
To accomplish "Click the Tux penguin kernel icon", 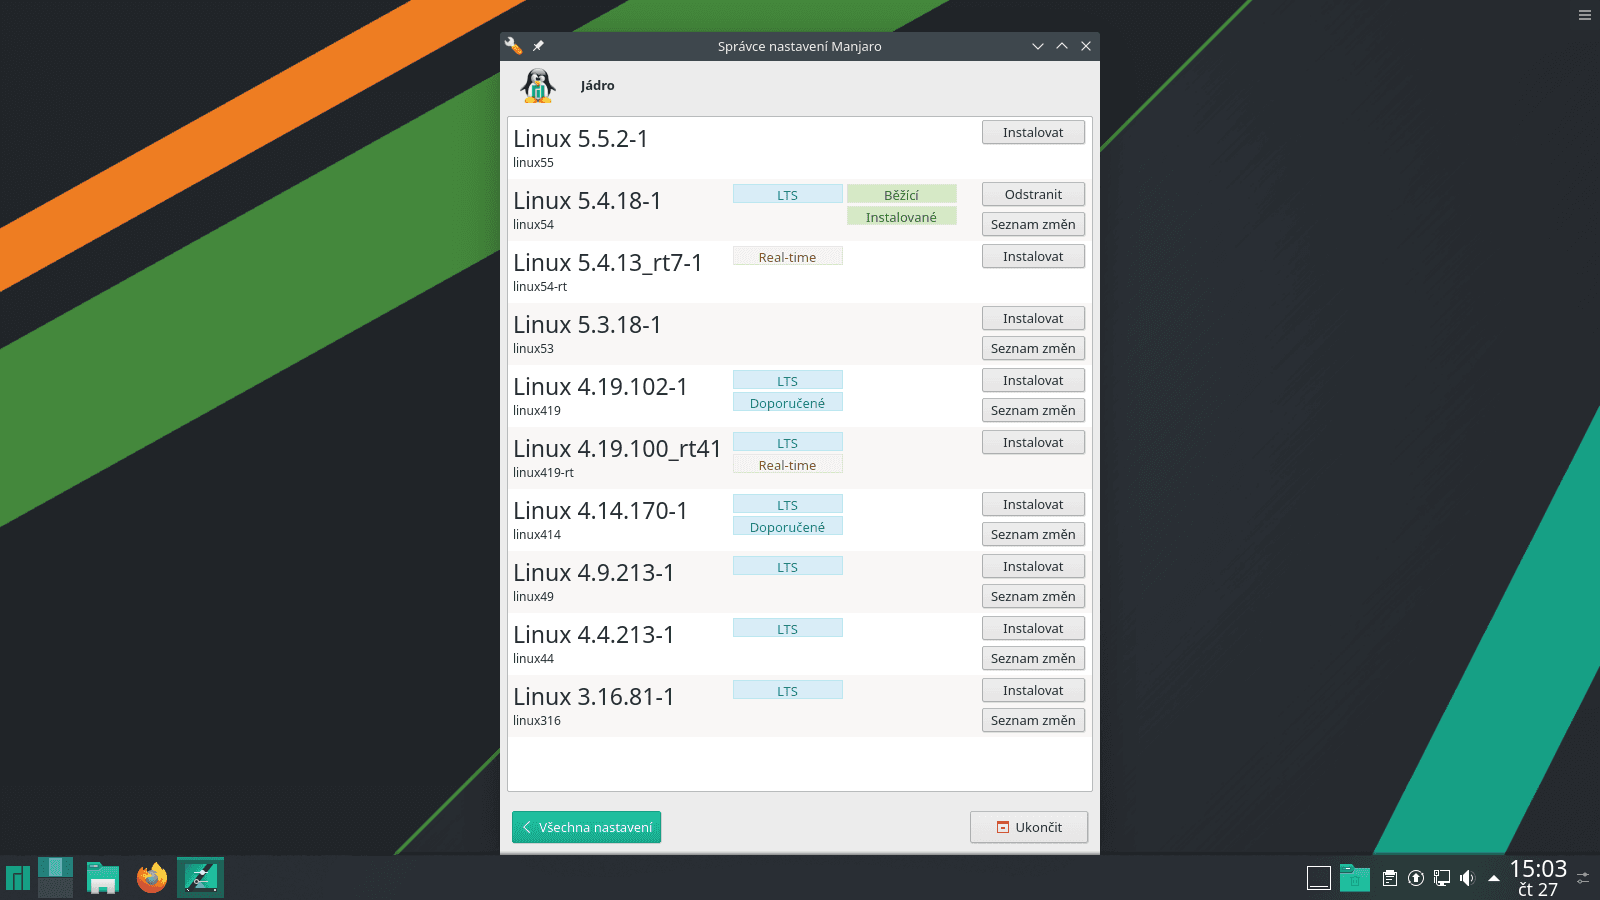I will click(x=538, y=86).
